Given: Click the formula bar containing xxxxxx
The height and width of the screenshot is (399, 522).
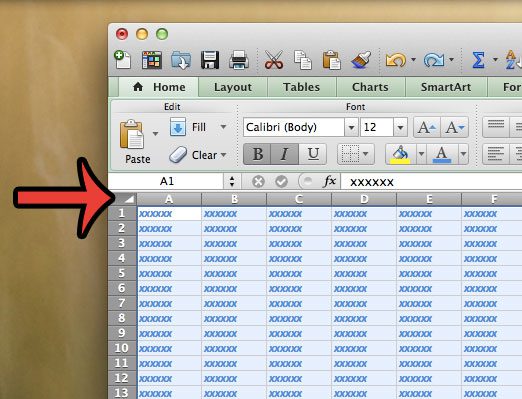Looking at the screenshot, I should (x=431, y=182).
